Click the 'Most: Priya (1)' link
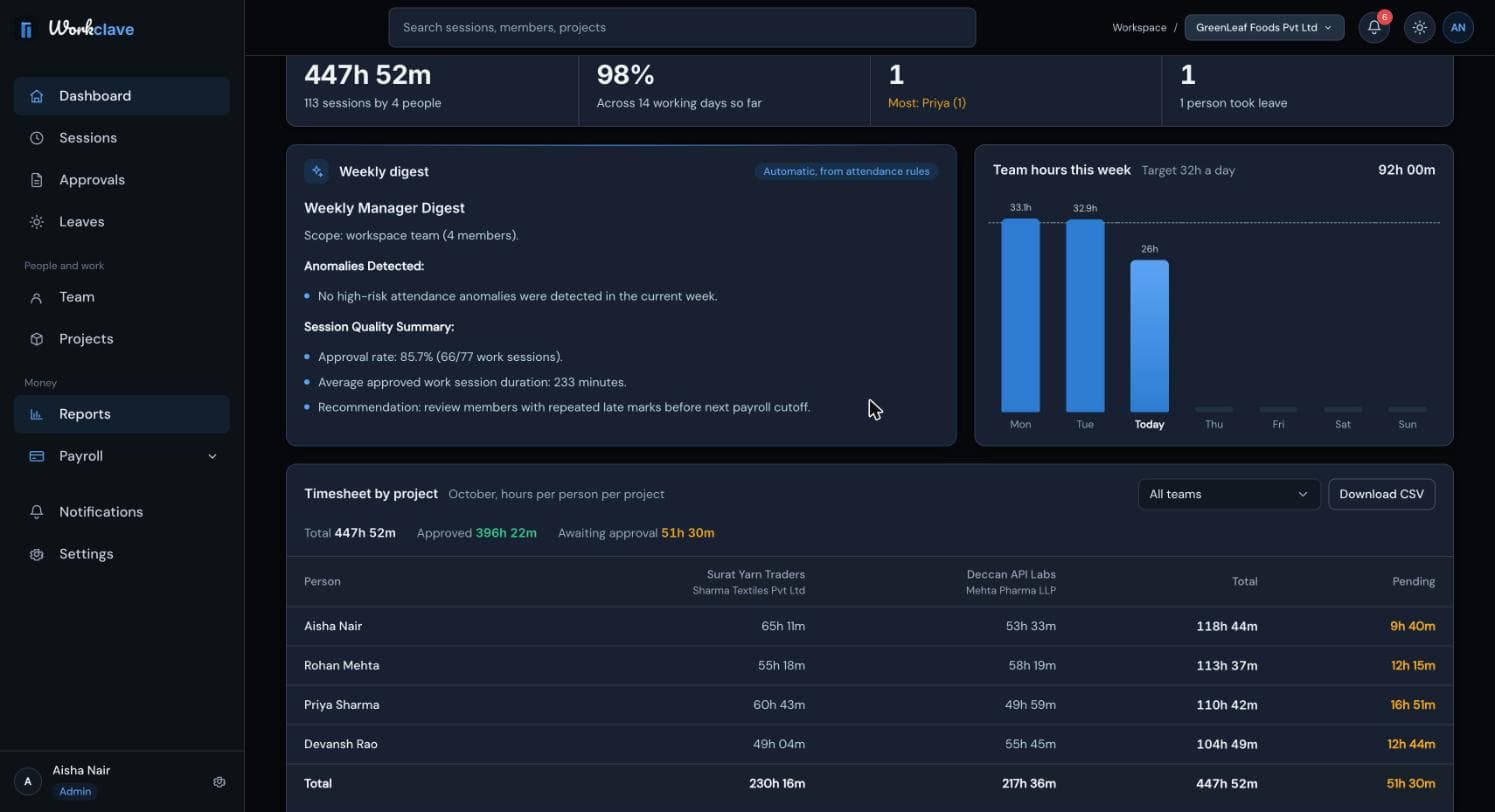 pos(927,103)
